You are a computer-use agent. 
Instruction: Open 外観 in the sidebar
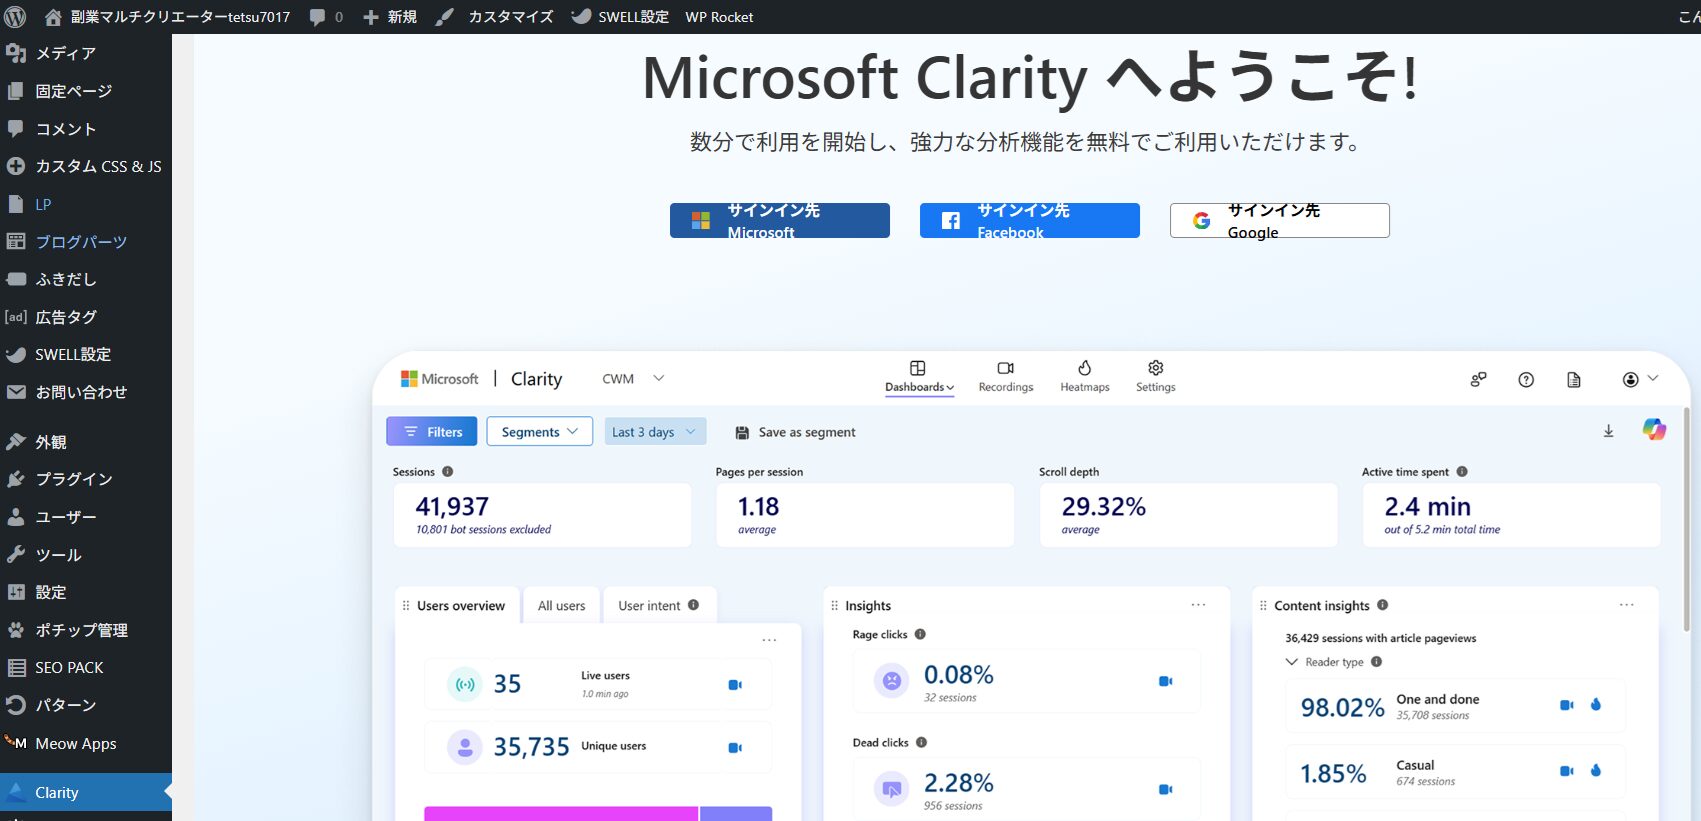[86, 442]
